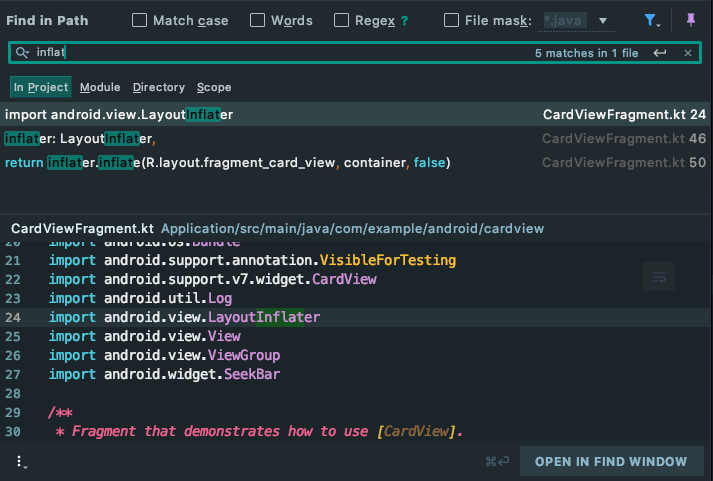Toggle soft-wrap icon in preview editor

658,276
